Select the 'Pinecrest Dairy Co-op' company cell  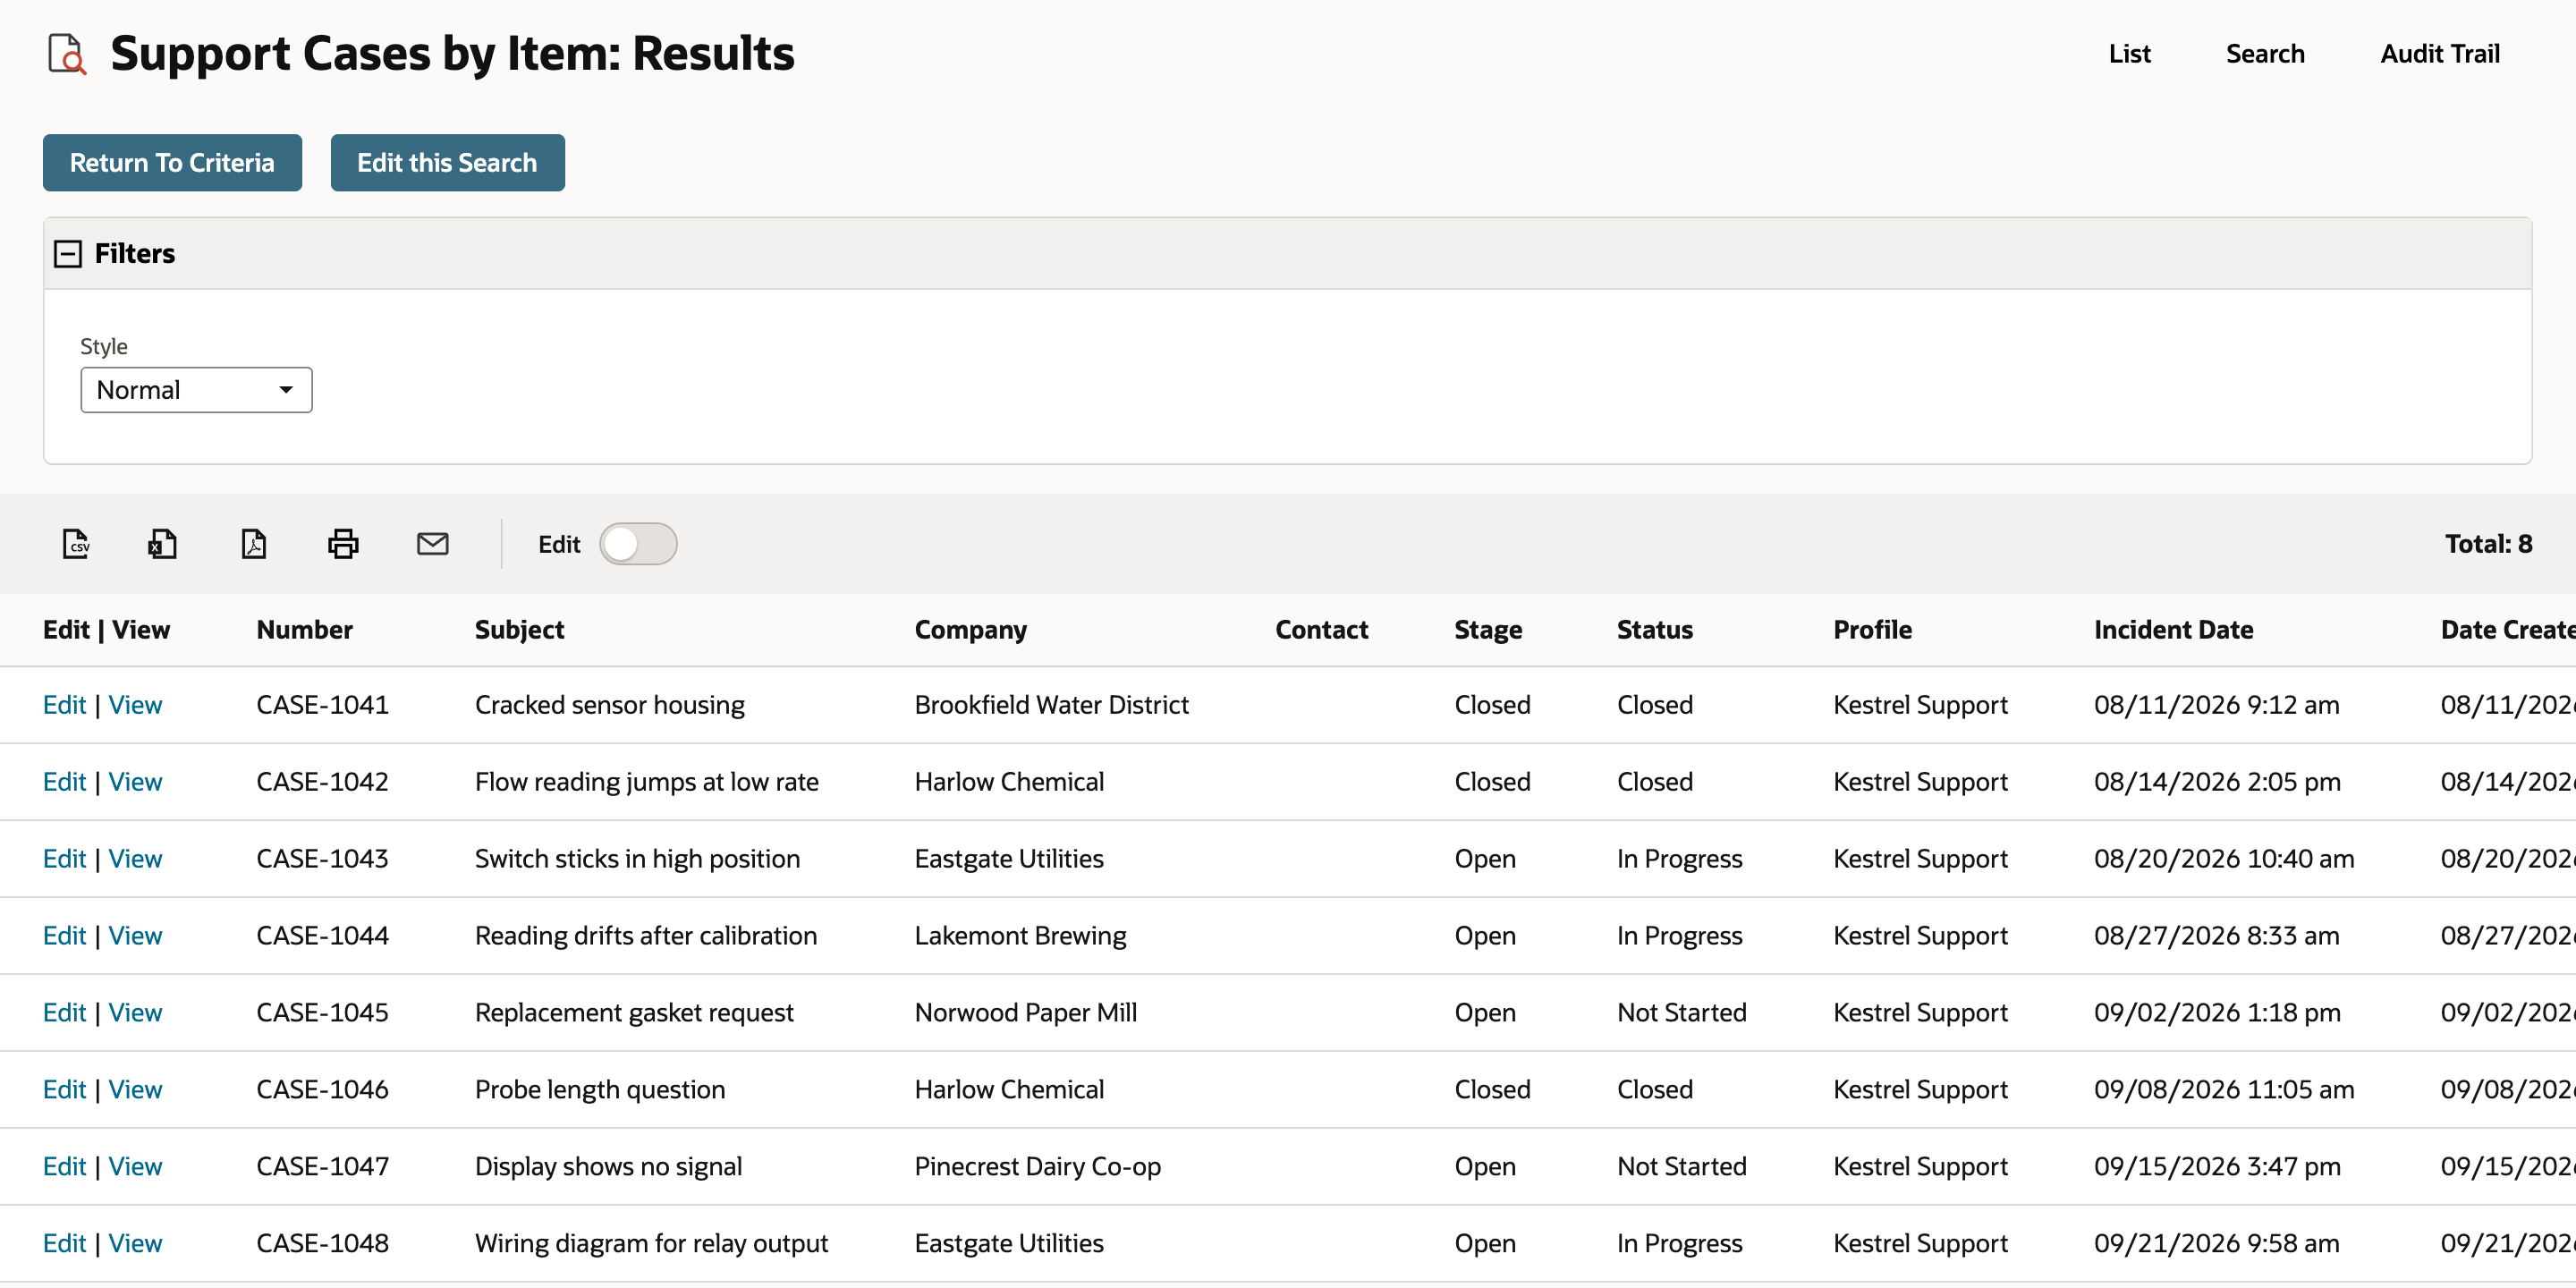point(1037,1167)
